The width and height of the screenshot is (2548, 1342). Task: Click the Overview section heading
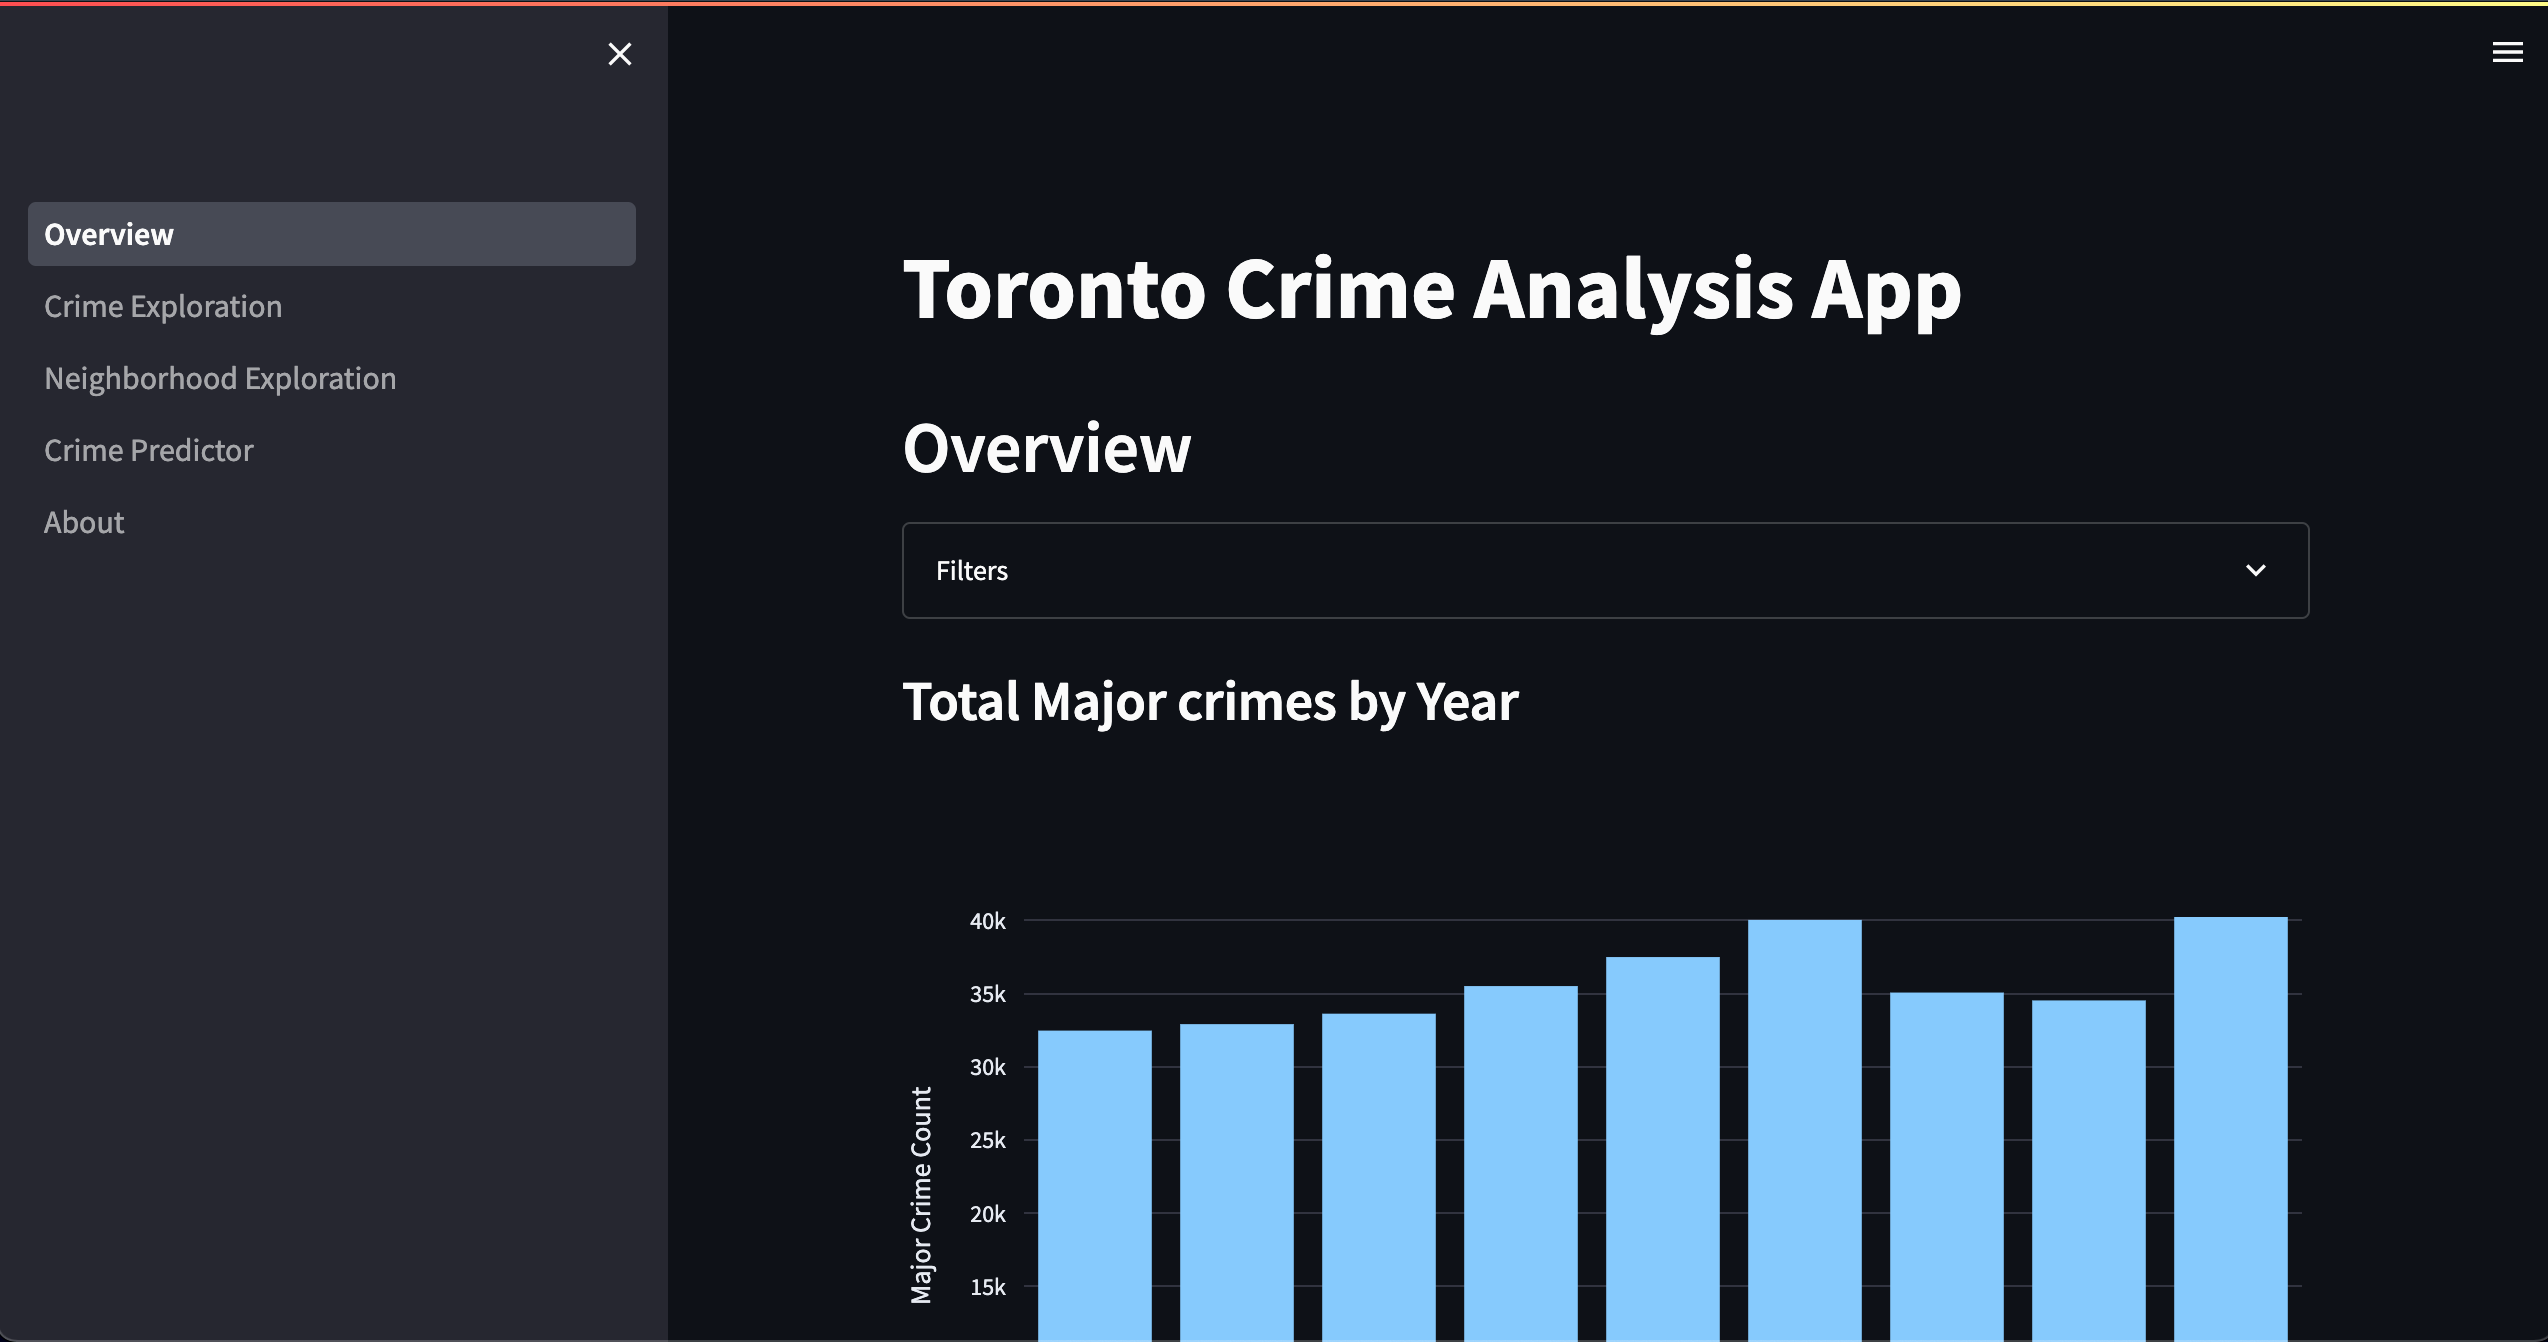[x=1046, y=448]
